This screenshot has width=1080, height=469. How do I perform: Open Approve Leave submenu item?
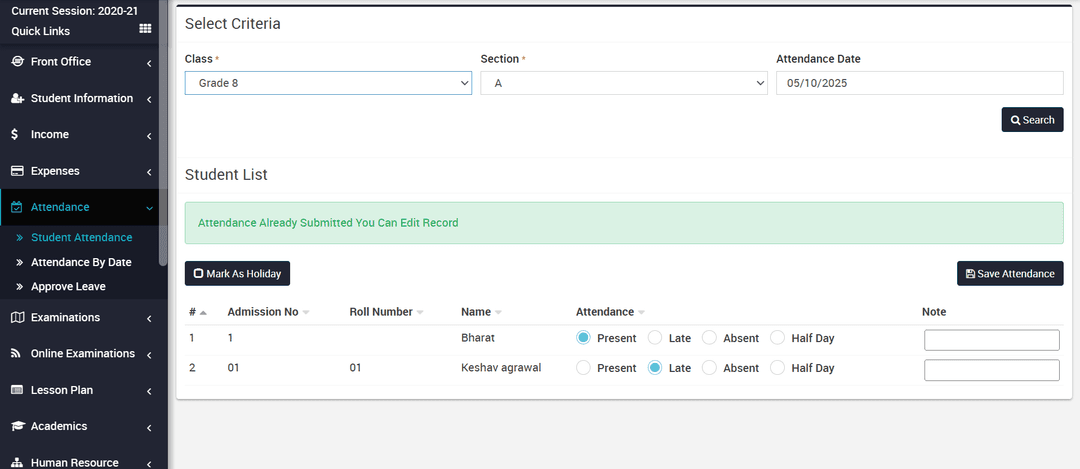coord(68,286)
